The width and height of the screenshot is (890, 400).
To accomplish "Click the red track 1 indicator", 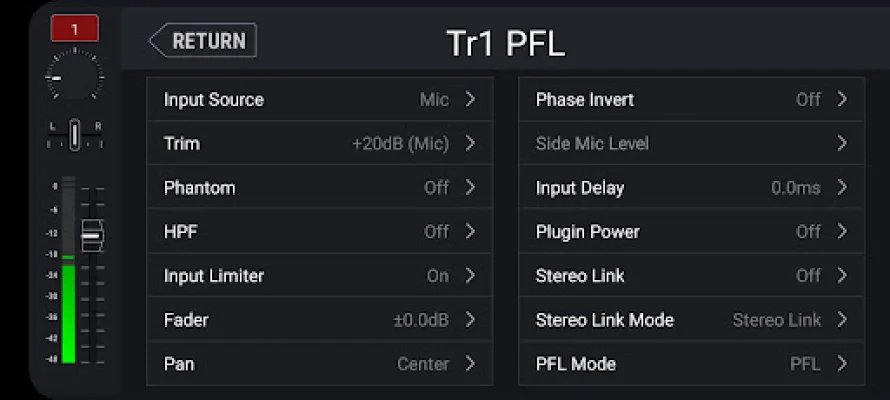I will (x=74, y=29).
